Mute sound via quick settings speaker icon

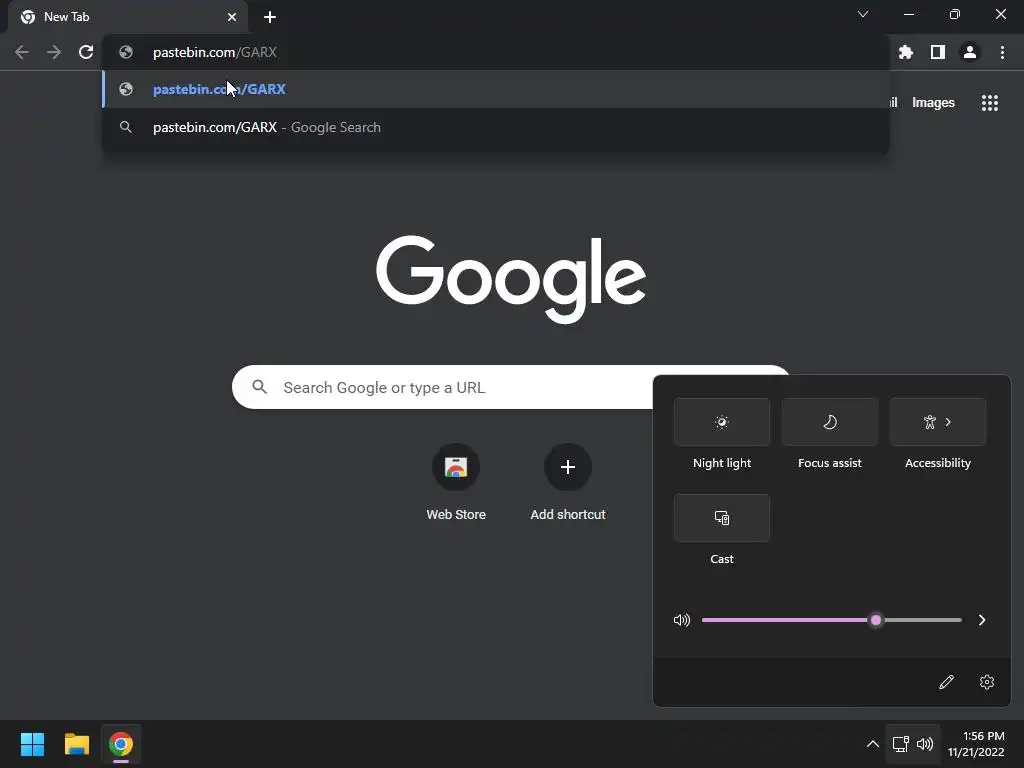682,620
